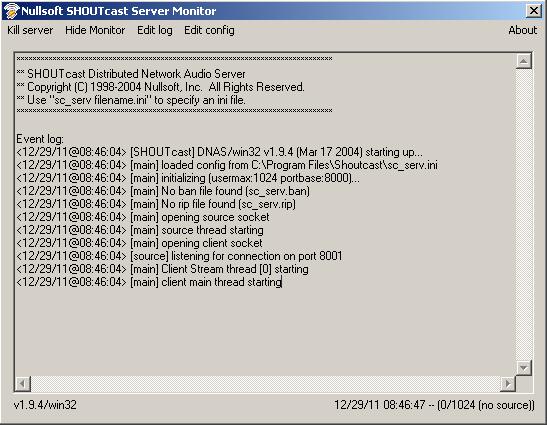The height and width of the screenshot is (425, 547).
Task: Click the 'opening client socket' log line
Action: click(139, 243)
